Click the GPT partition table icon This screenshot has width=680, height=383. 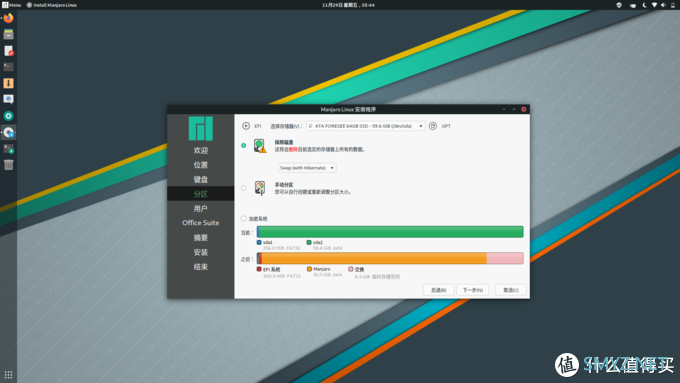coord(433,126)
